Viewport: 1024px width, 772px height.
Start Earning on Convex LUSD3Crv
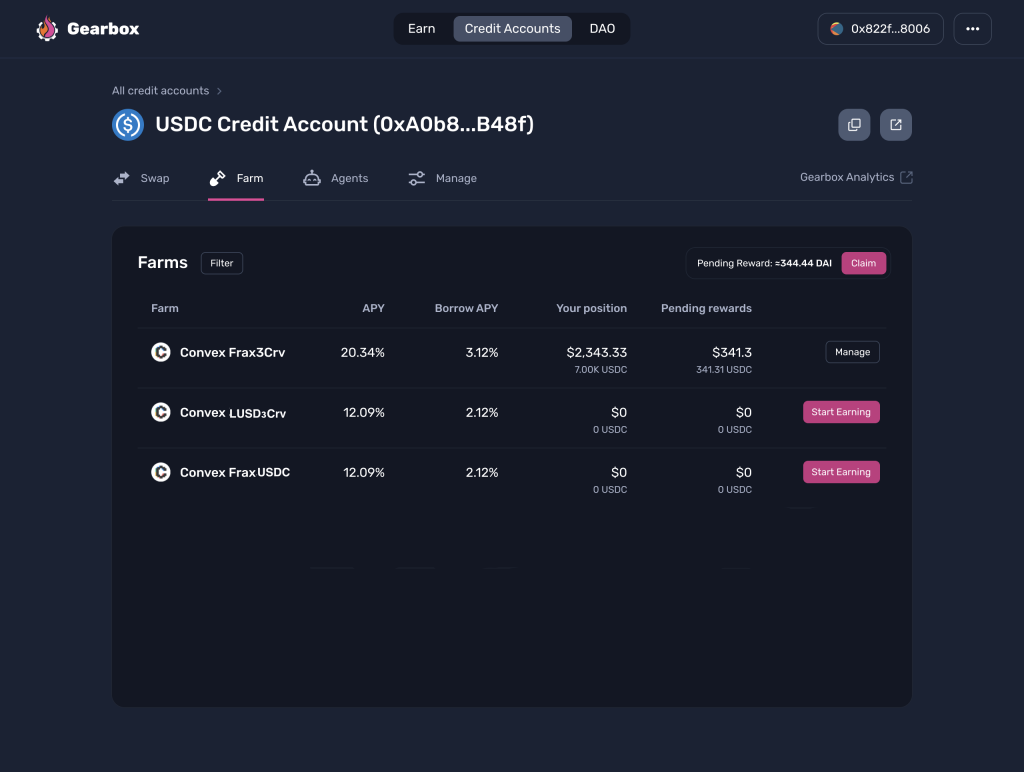(841, 412)
